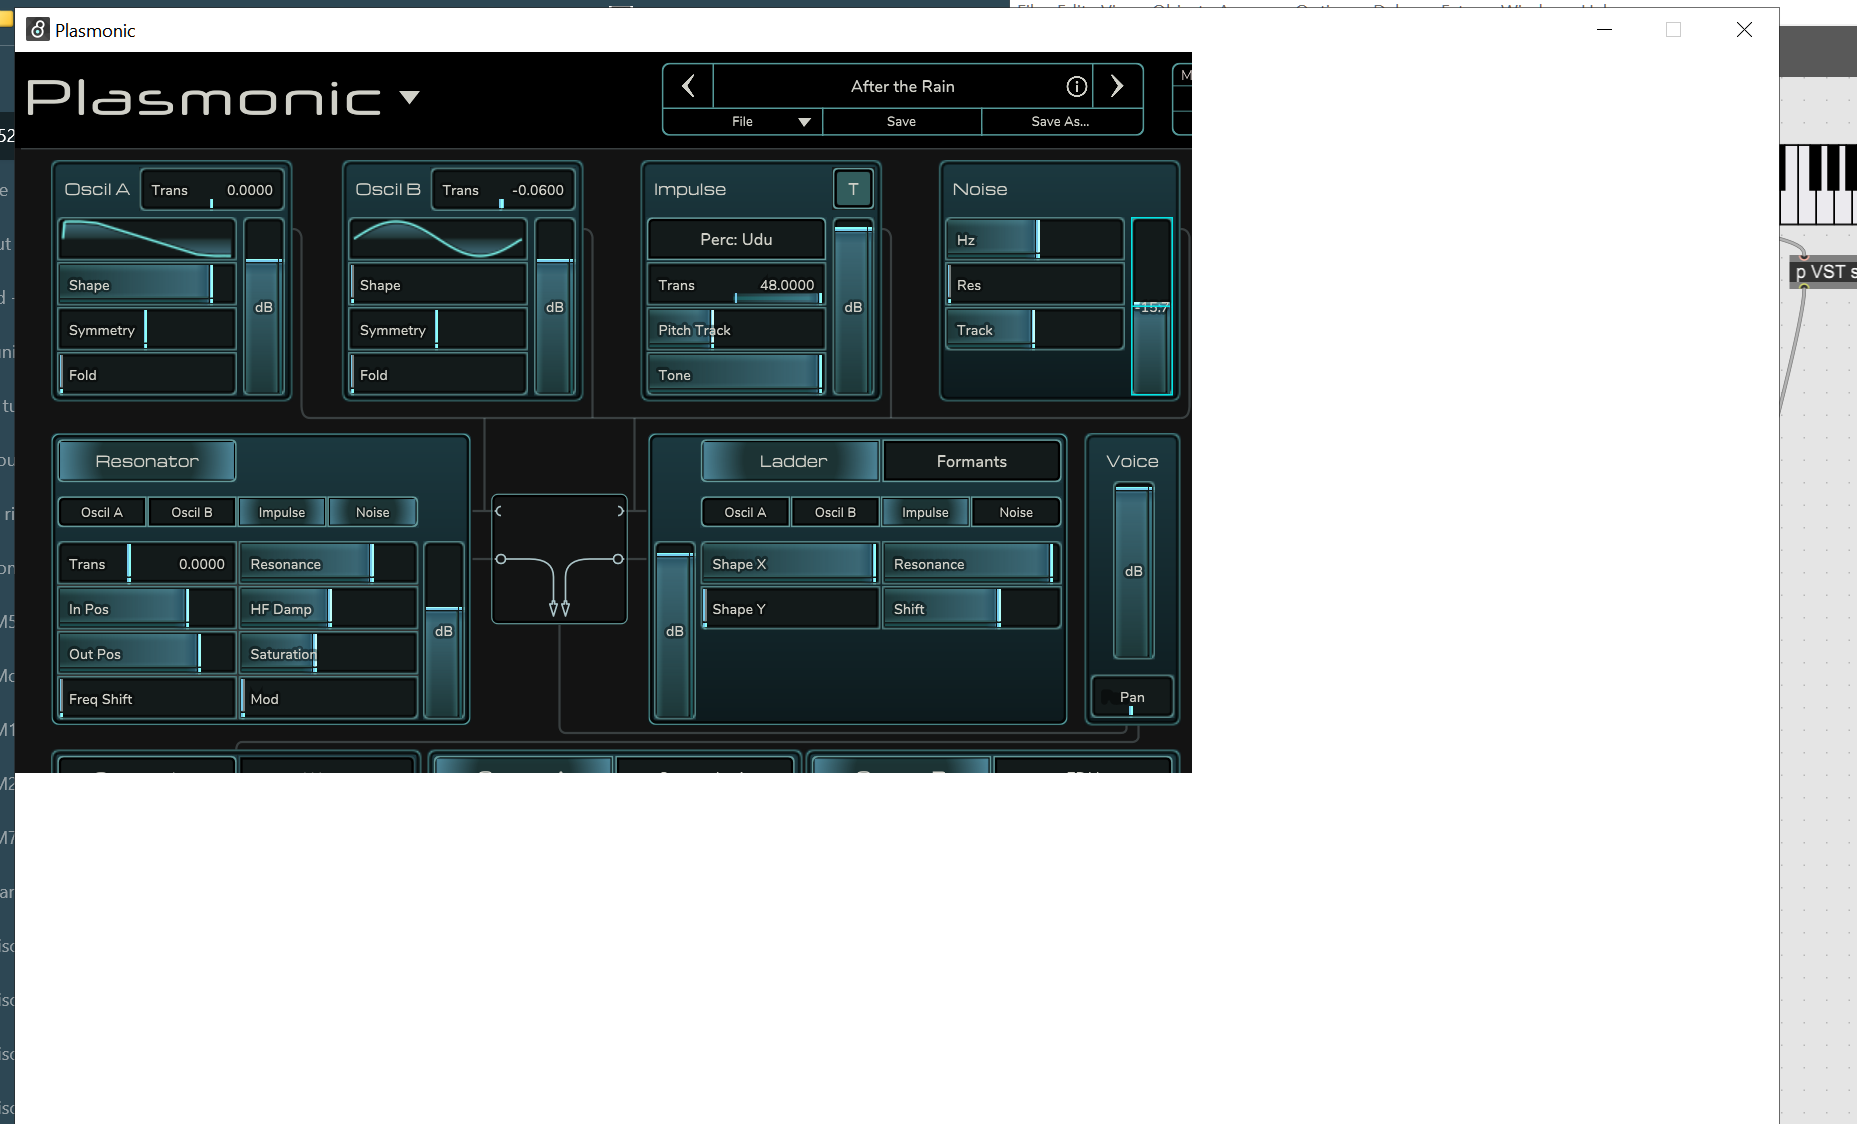
Task: Open the Perc: Udu impulse selector
Action: (736, 239)
